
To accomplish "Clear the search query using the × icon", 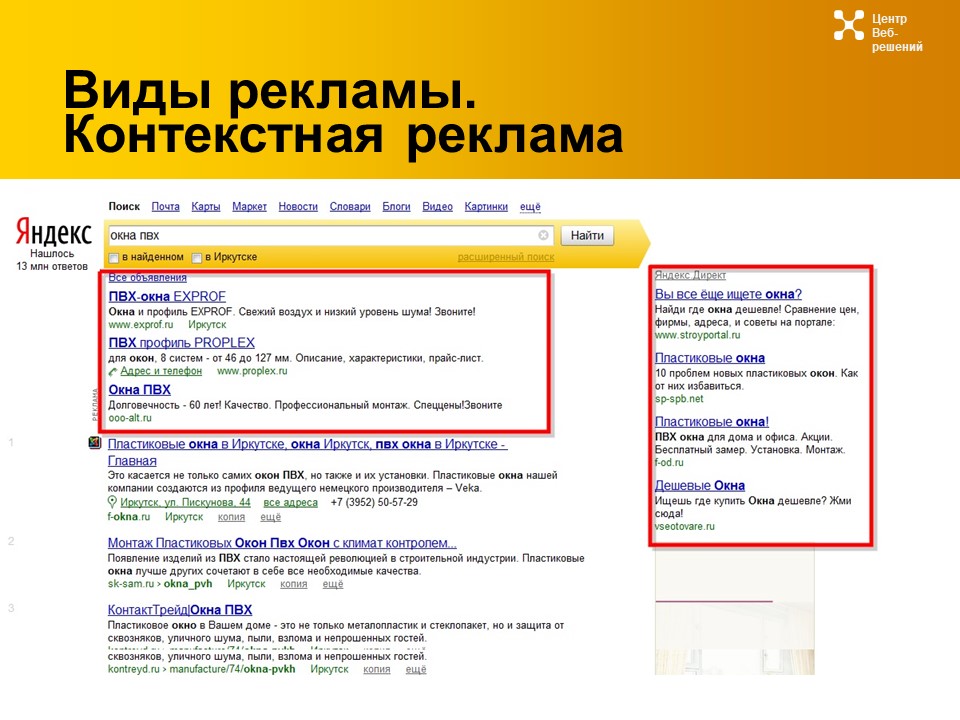I will (543, 236).
